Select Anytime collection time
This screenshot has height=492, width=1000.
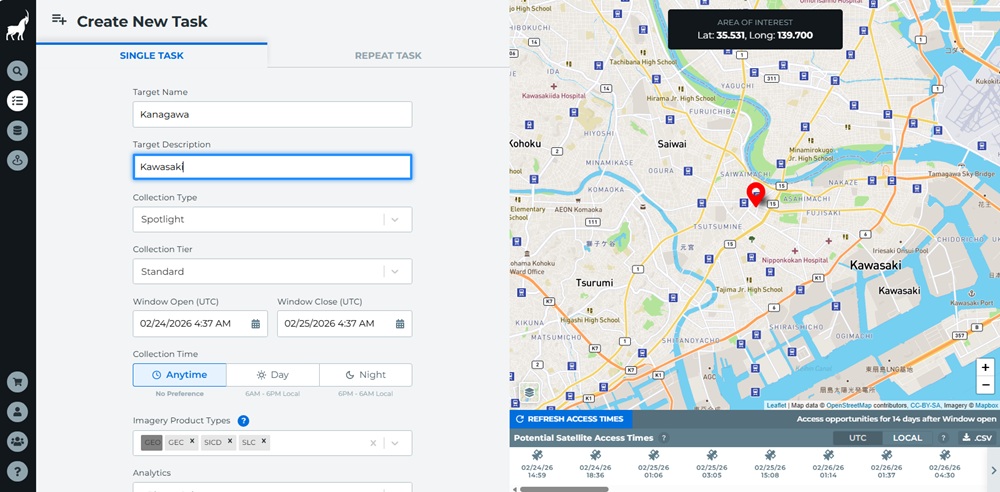(180, 375)
